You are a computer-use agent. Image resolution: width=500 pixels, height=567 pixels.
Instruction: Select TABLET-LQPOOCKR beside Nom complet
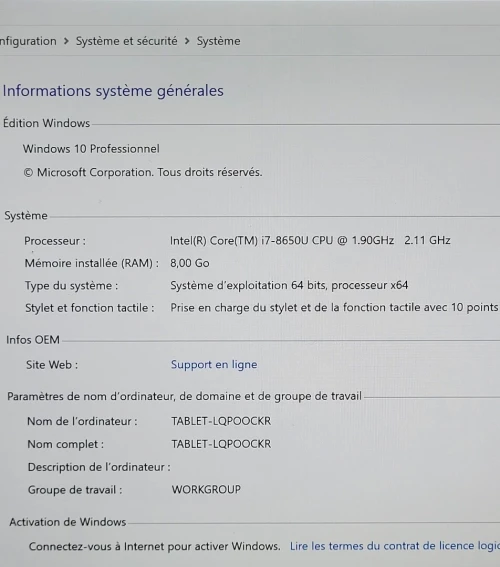(221, 444)
